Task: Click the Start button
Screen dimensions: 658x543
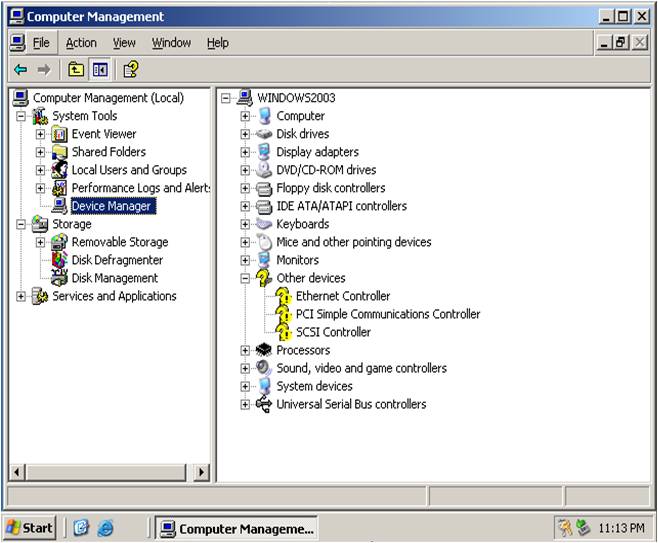Action: point(30,528)
